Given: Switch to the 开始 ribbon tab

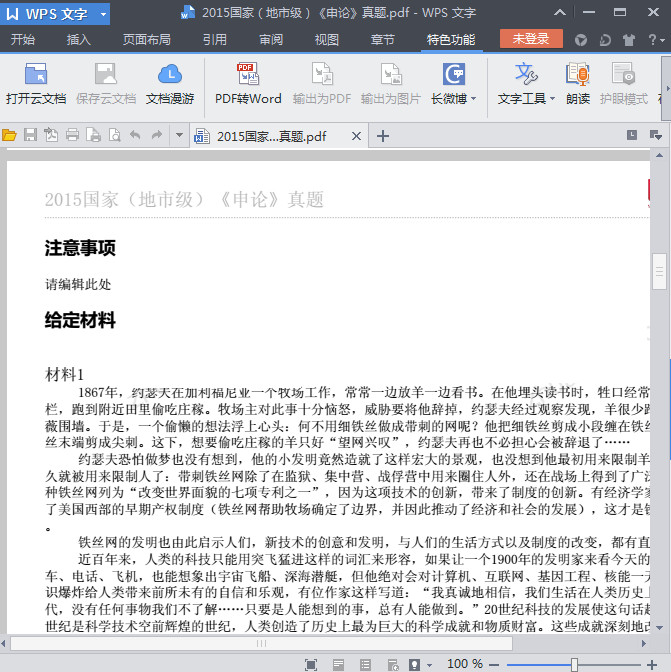Looking at the screenshot, I should click(23, 40).
